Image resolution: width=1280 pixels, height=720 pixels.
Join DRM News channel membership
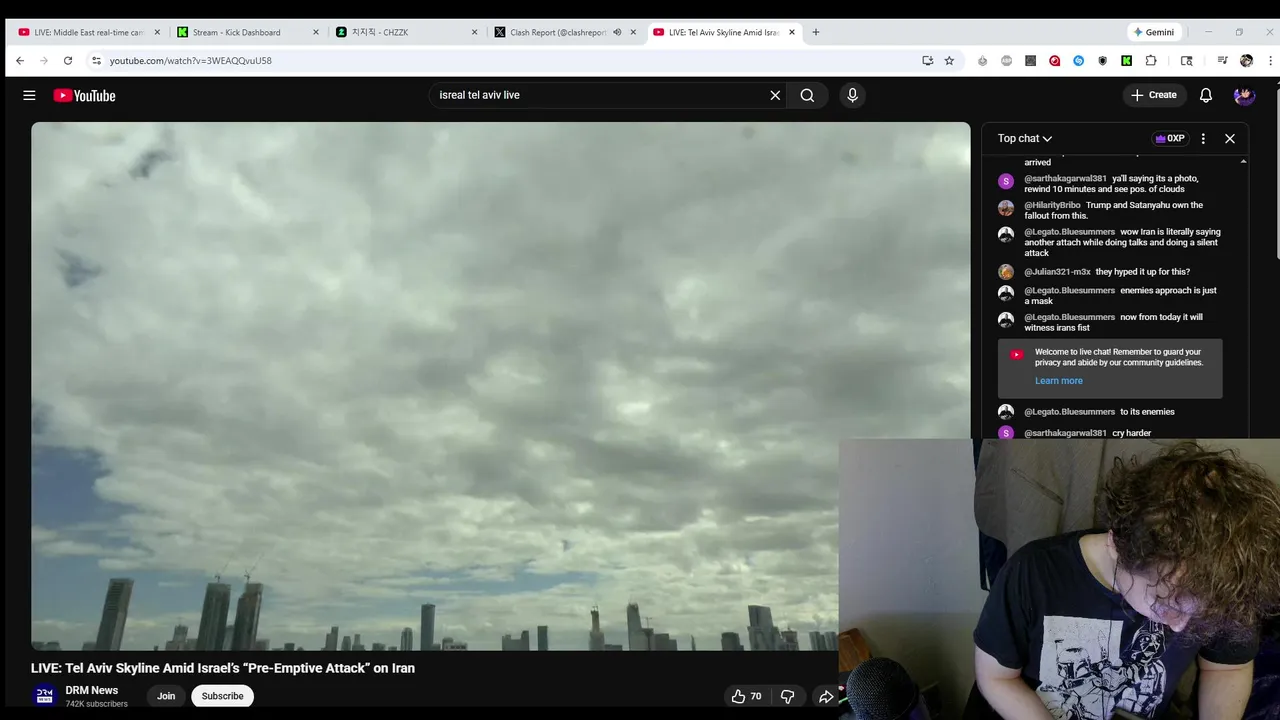[x=166, y=696]
